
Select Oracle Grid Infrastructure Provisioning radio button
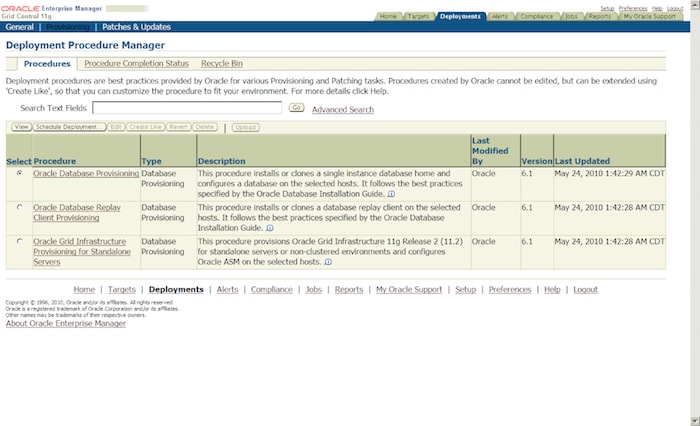(20, 241)
